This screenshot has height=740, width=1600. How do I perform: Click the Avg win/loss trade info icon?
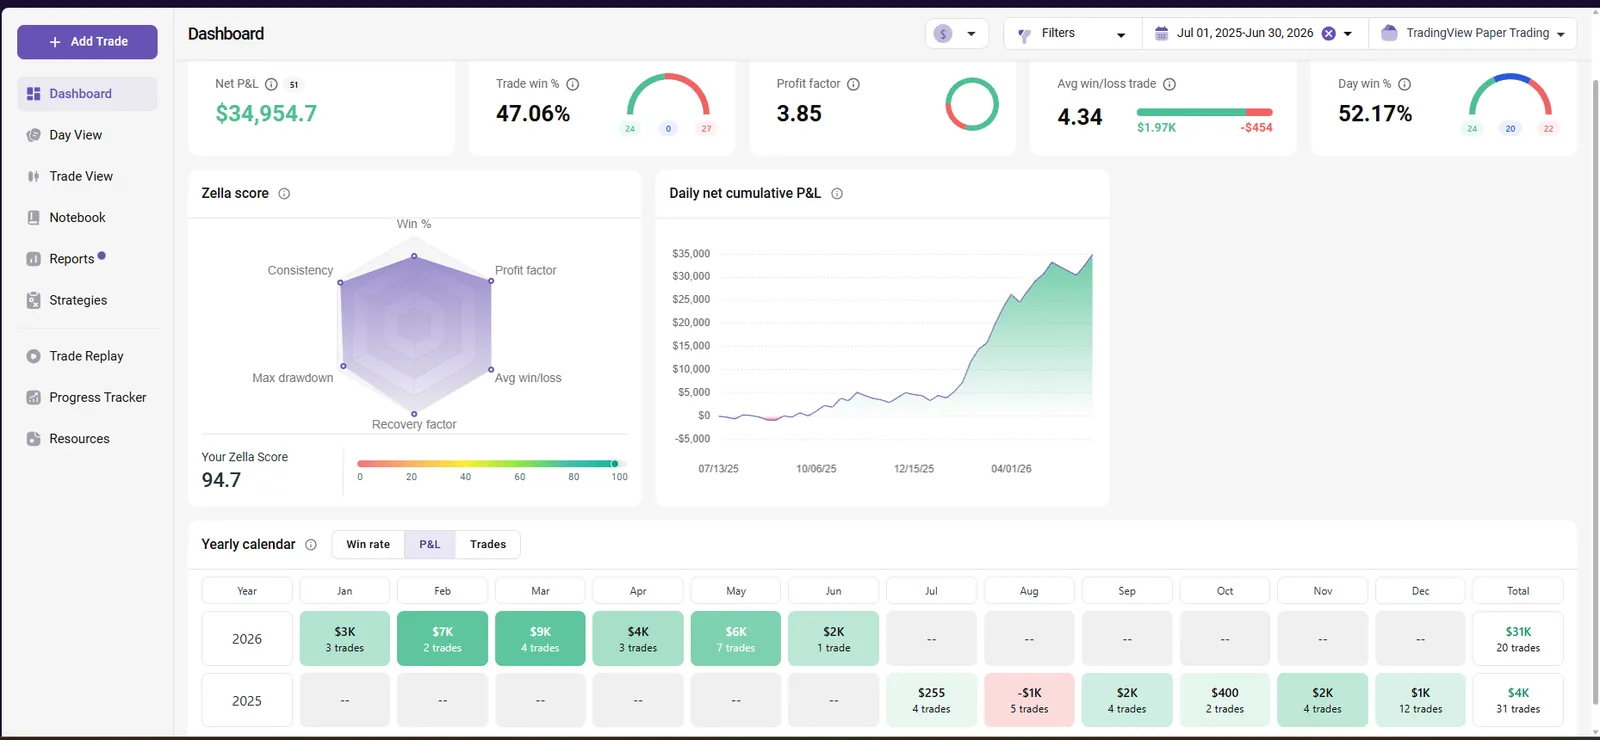[1170, 85]
